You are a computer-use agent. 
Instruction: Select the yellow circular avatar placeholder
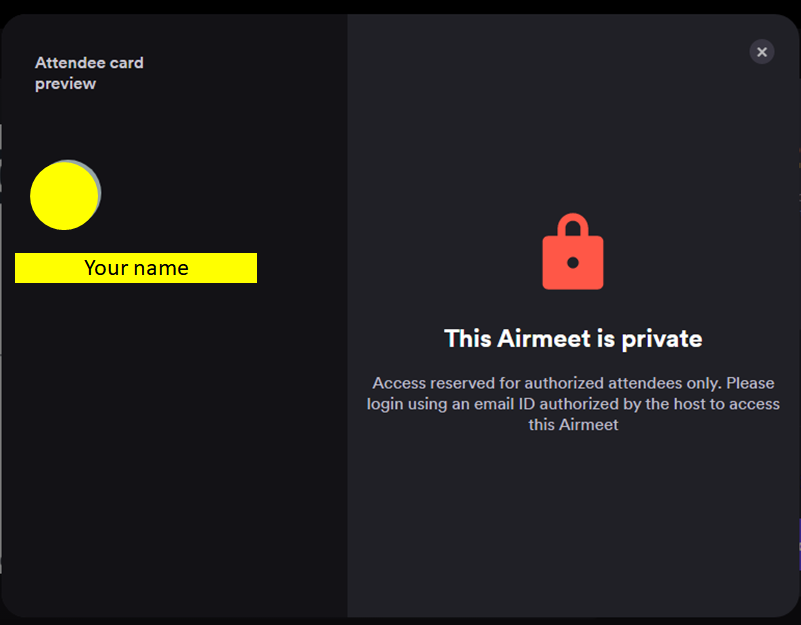64,196
